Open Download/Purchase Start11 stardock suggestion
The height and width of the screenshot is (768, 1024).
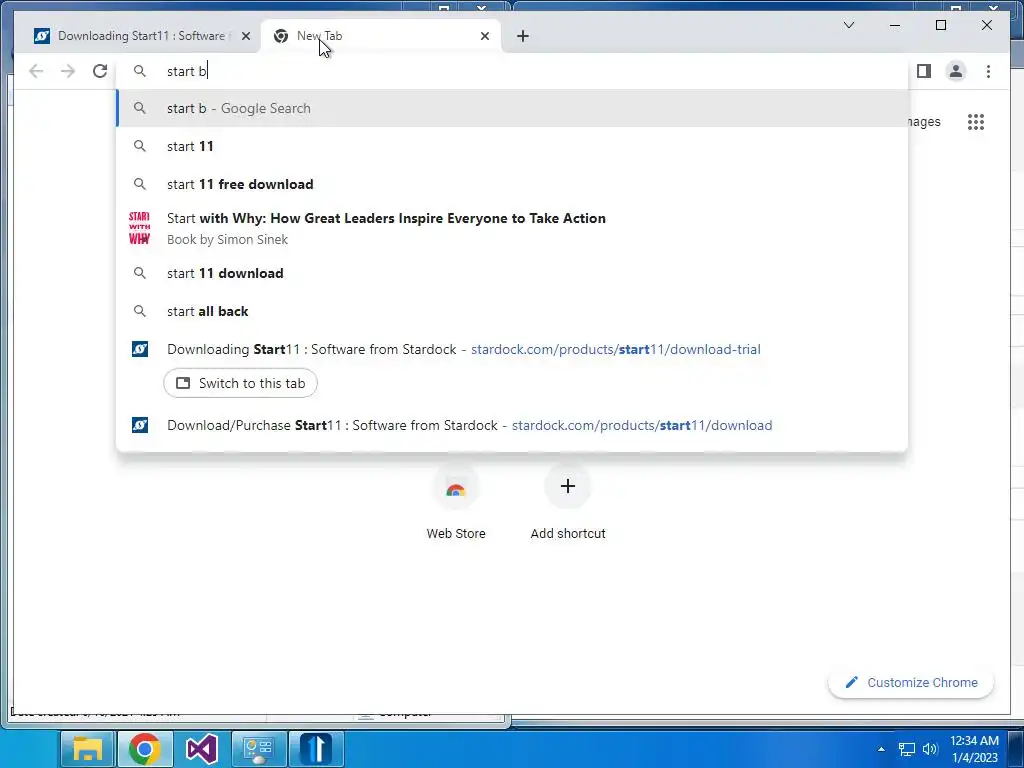[512, 425]
